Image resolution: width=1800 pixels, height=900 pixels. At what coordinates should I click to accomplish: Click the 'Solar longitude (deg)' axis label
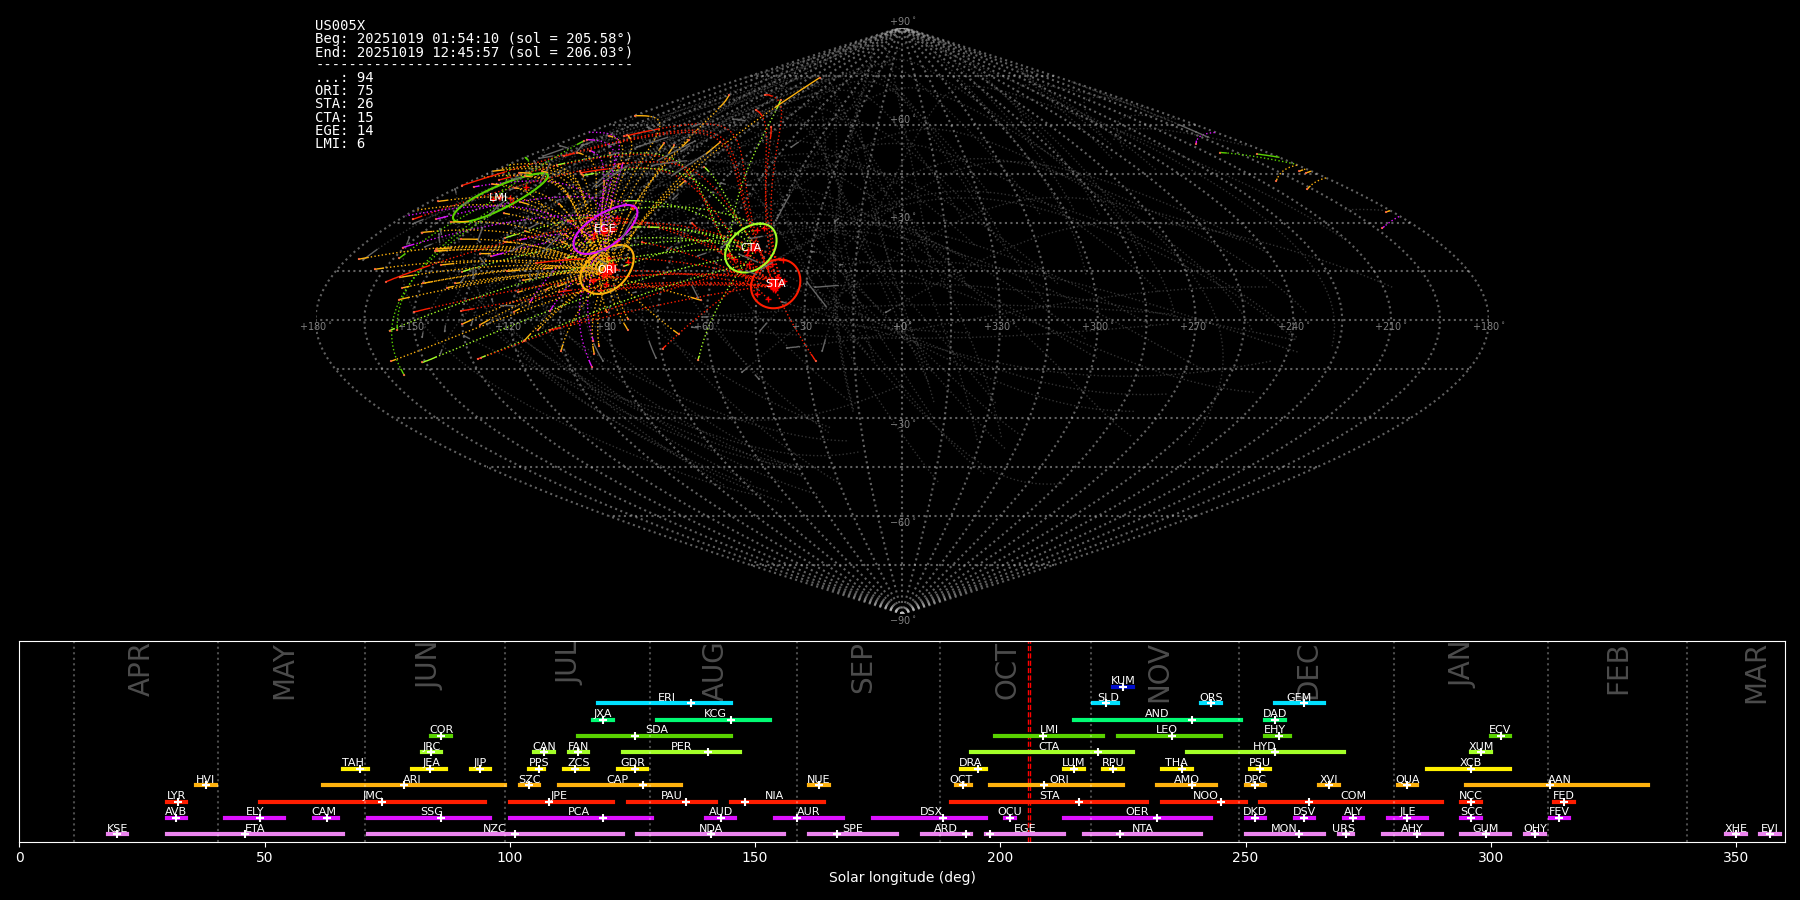coord(902,877)
